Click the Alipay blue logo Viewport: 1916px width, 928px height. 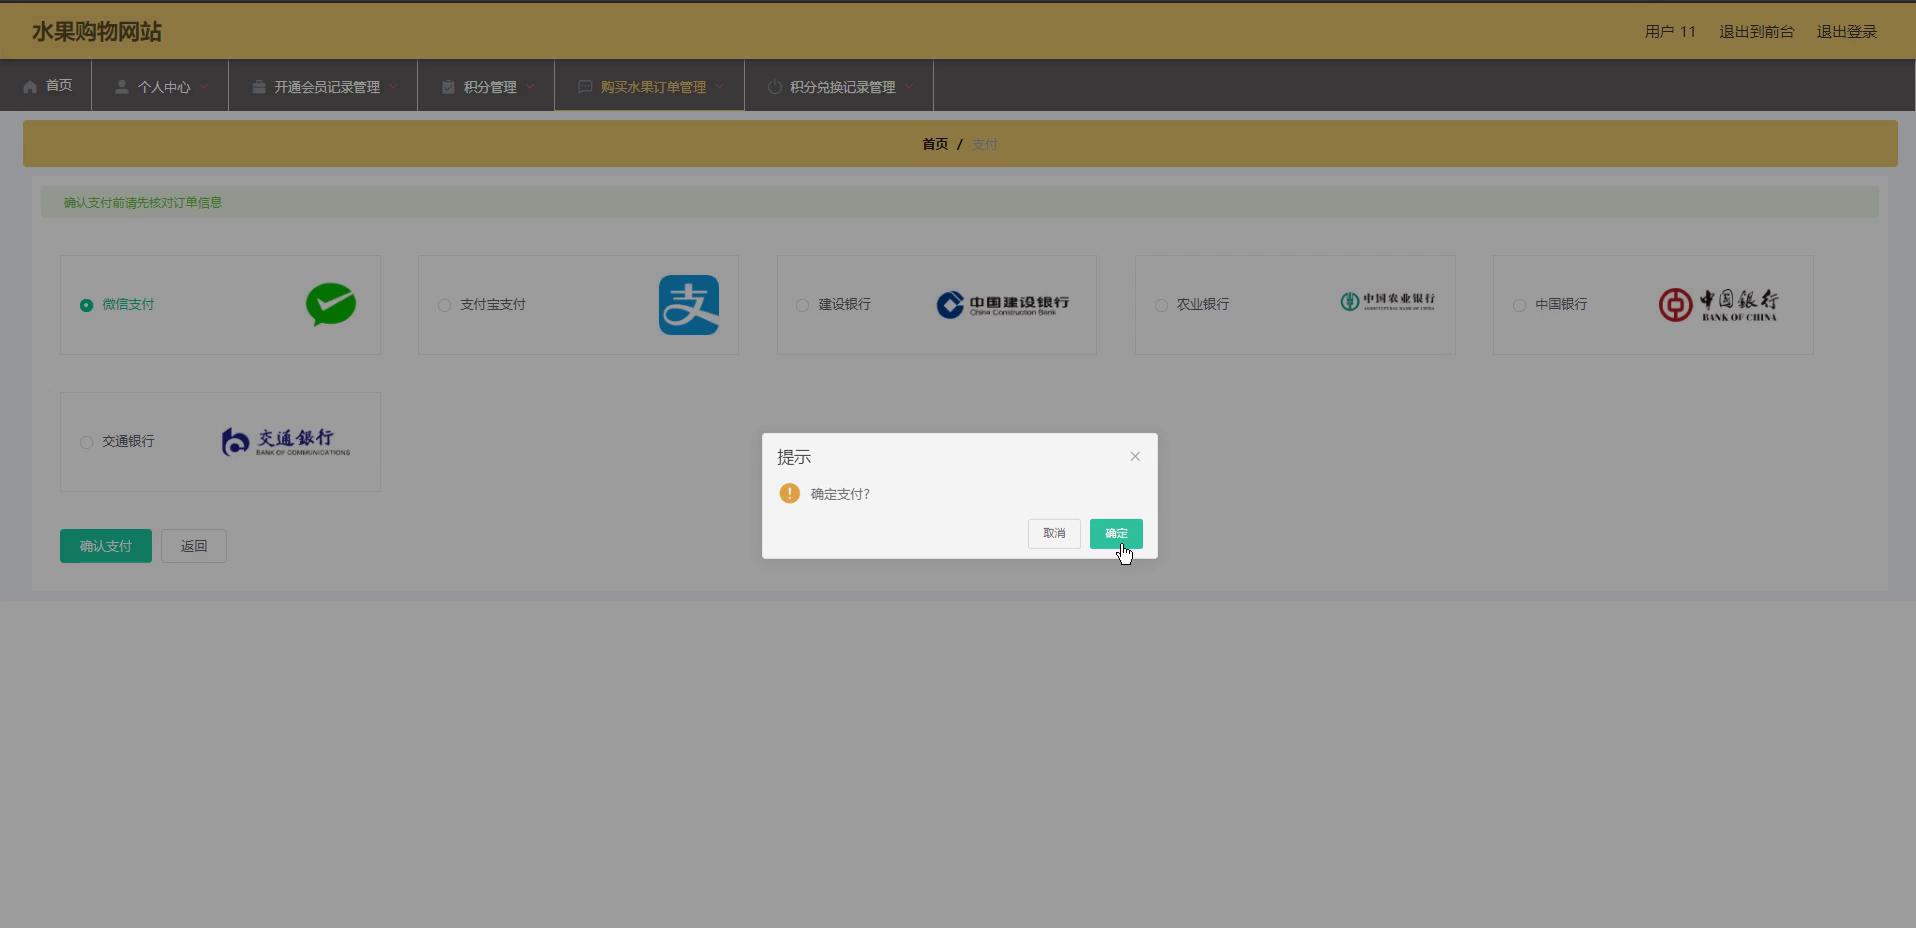click(688, 305)
